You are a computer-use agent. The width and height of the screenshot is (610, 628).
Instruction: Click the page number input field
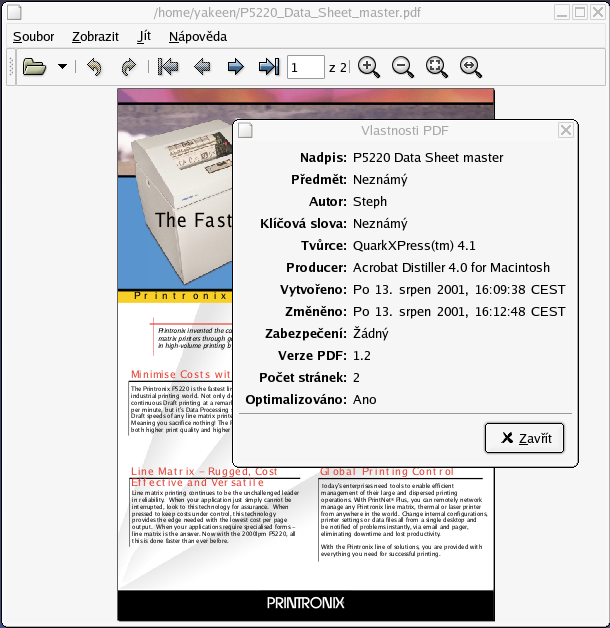pos(306,67)
